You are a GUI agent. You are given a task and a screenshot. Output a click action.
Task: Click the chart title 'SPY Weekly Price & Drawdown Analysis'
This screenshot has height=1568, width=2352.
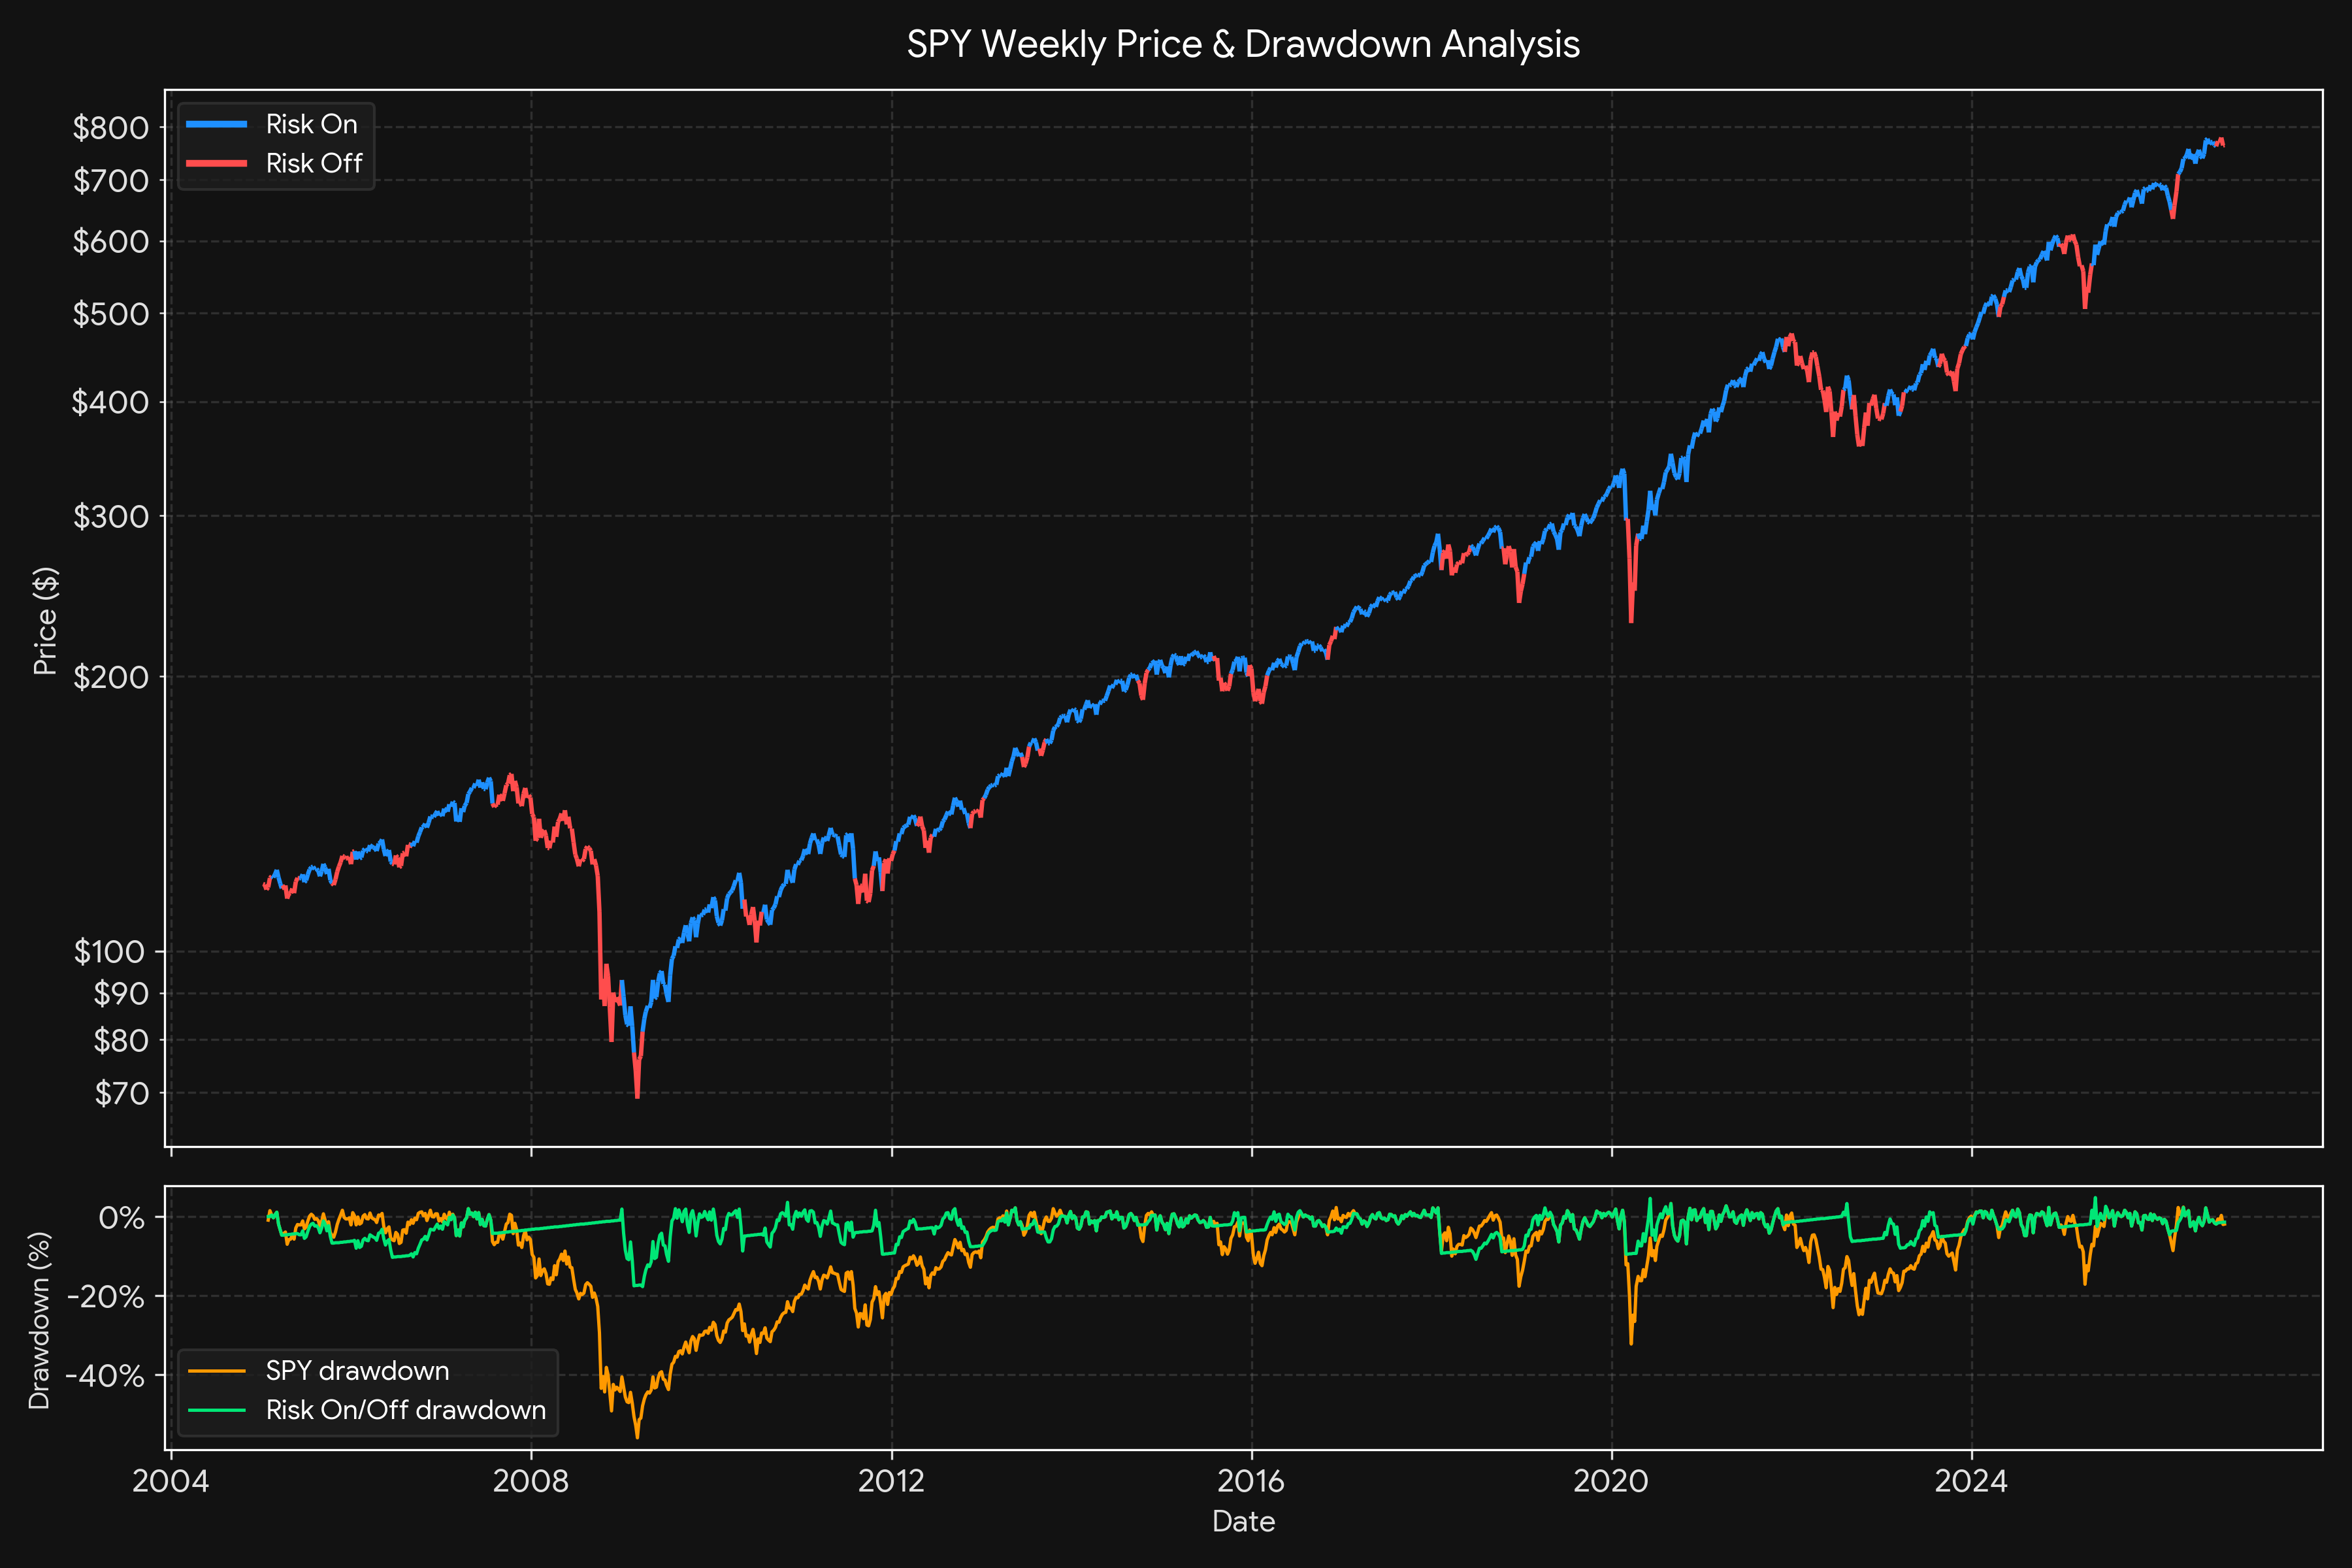(x=1243, y=45)
